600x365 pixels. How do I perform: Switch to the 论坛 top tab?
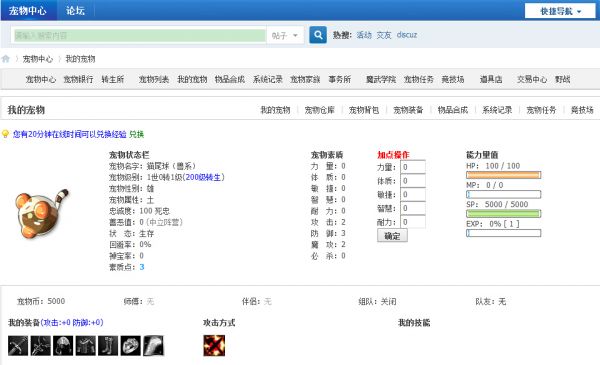point(75,10)
